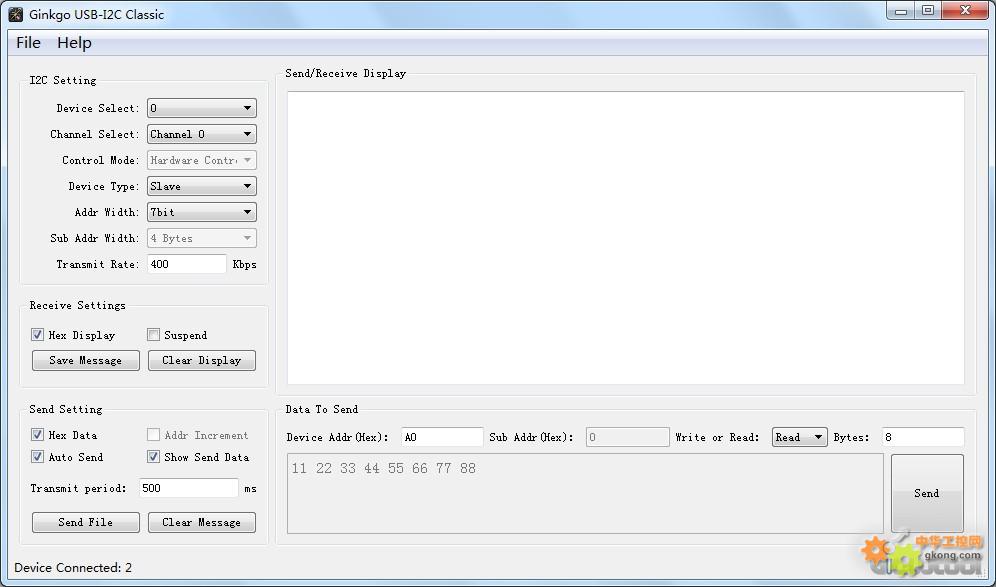Image resolution: width=996 pixels, height=587 pixels.
Task: Click the data text area with 11 22 33
Action: (x=585, y=494)
